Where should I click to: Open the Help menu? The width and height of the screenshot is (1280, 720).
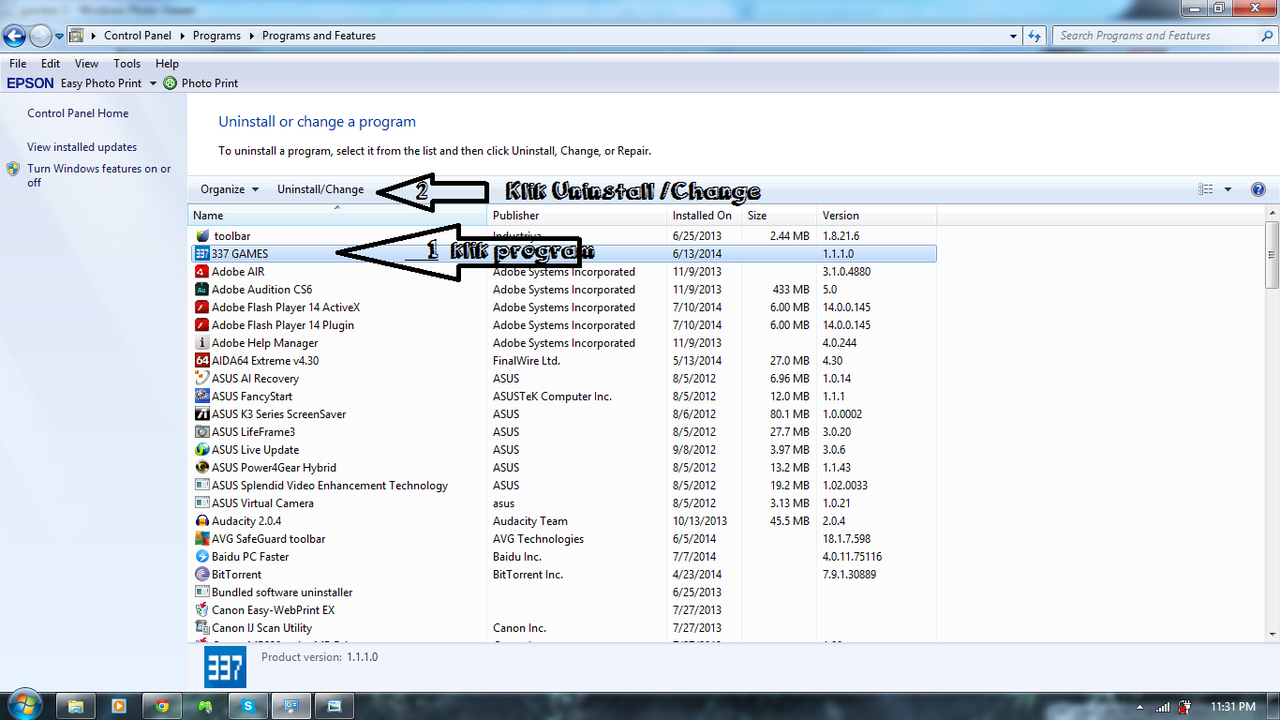click(x=167, y=63)
